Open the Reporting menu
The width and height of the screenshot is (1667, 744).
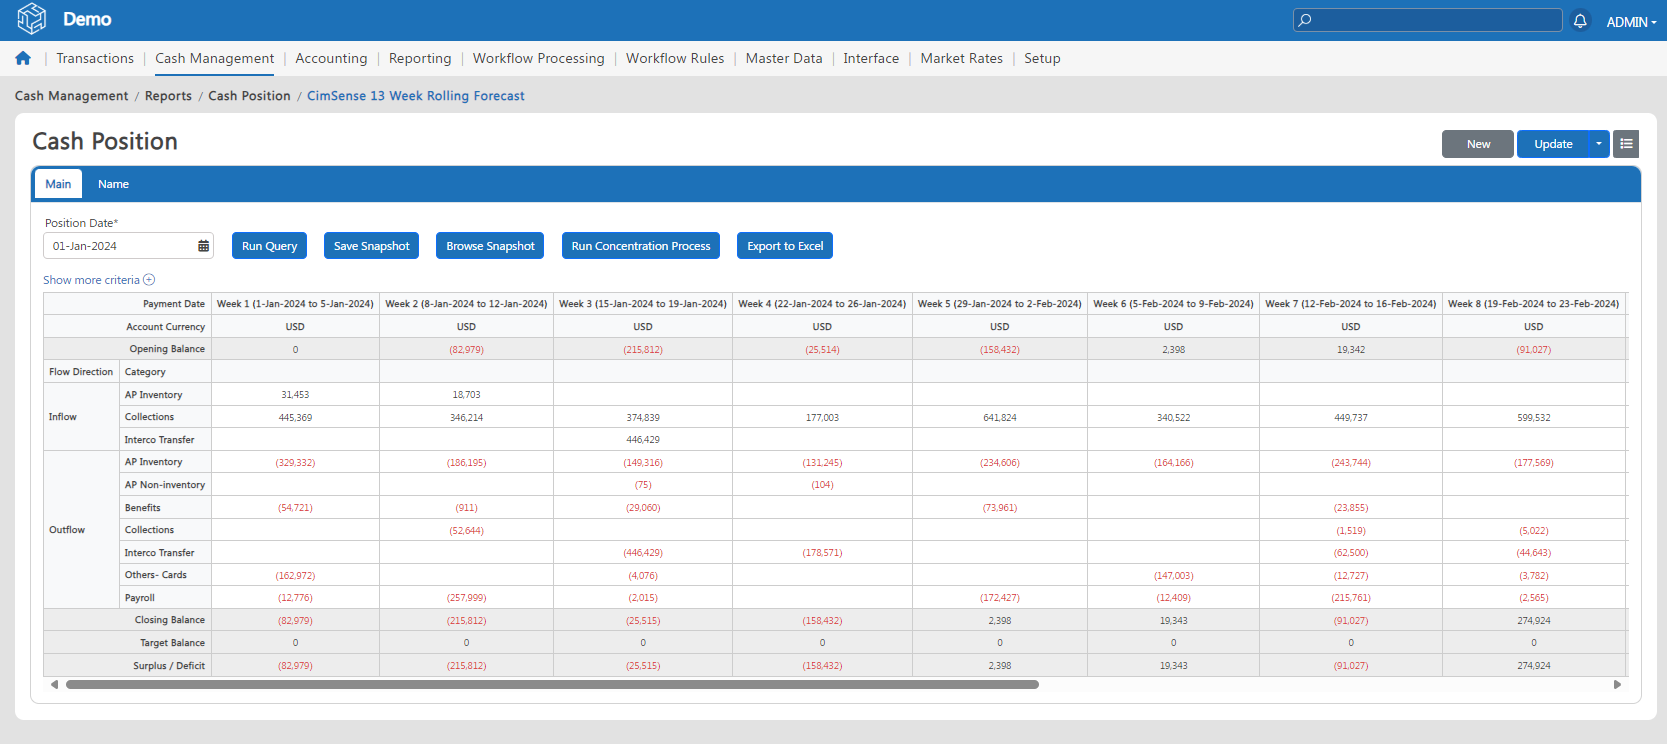pyautogui.click(x=420, y=58)
